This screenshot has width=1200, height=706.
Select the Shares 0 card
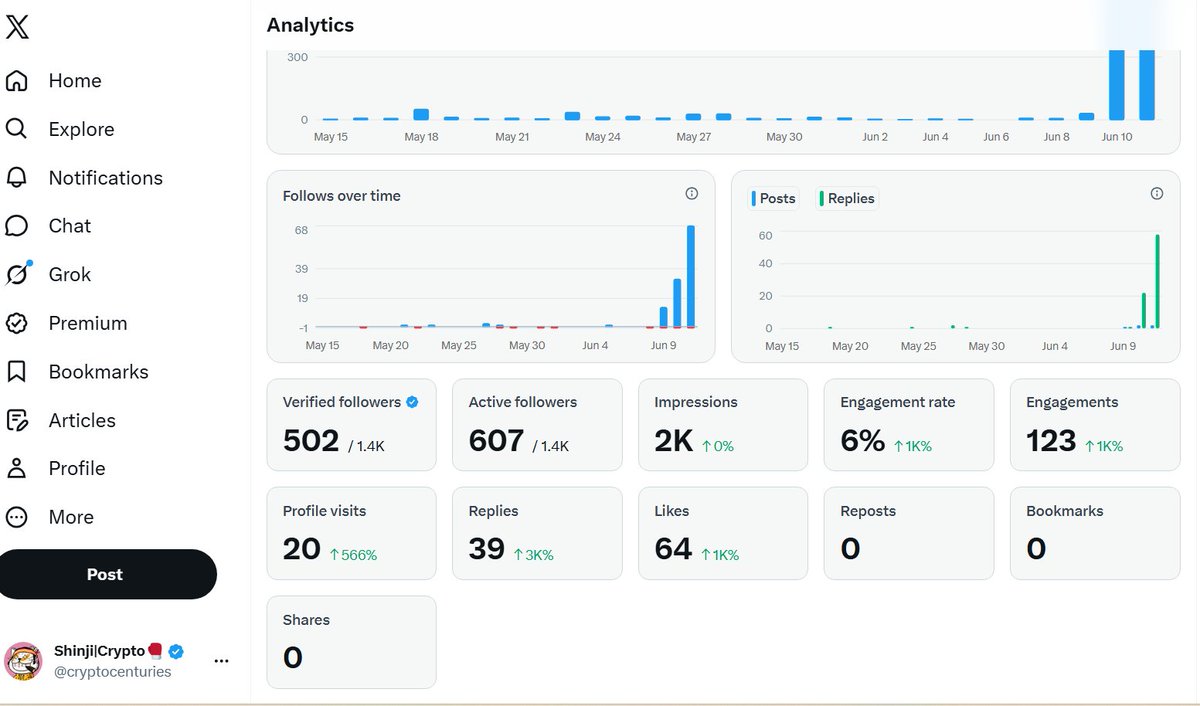coord(351,642)
